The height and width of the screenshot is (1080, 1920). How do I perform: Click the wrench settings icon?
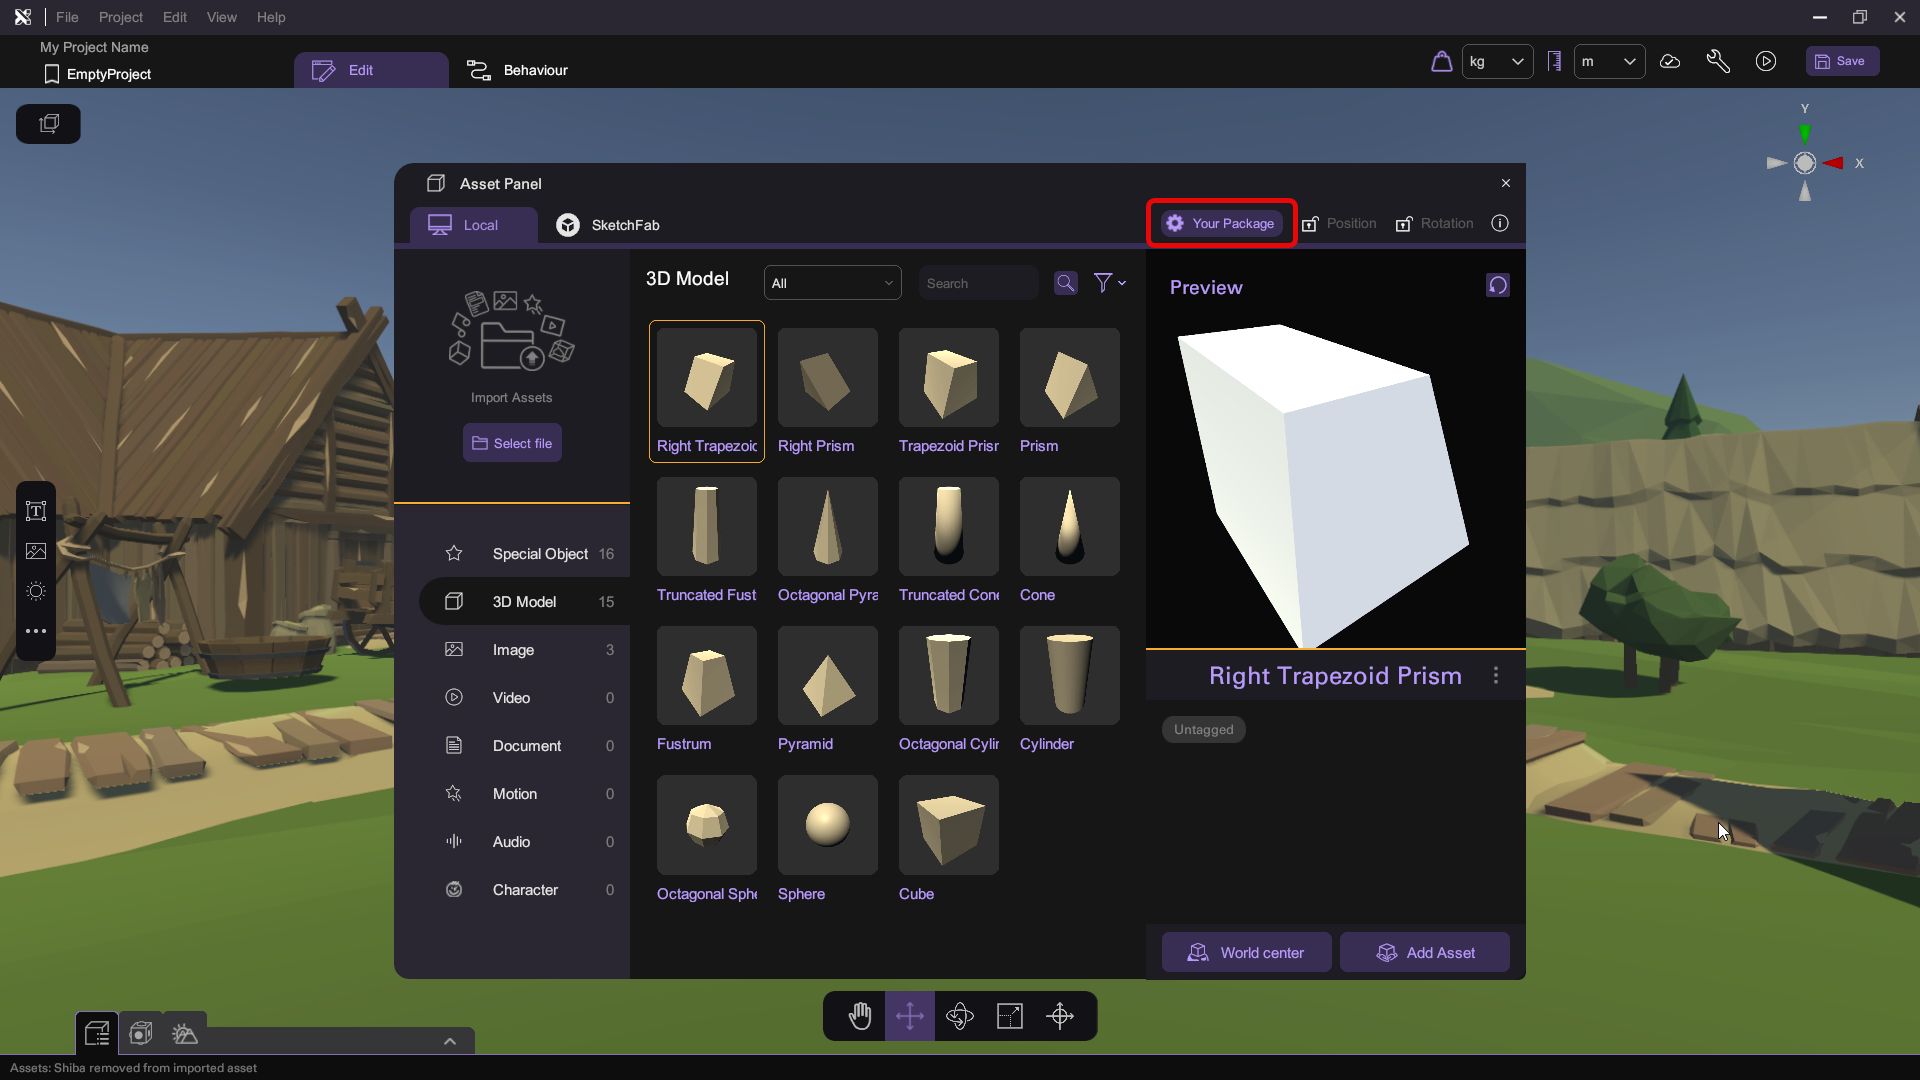pyautogui.click(x=1718, y=61)
